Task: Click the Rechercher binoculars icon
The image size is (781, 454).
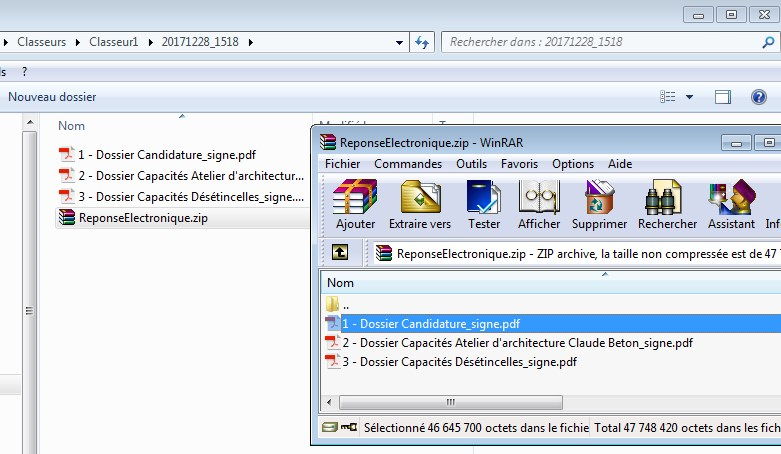Action: (x=663, y=196)
